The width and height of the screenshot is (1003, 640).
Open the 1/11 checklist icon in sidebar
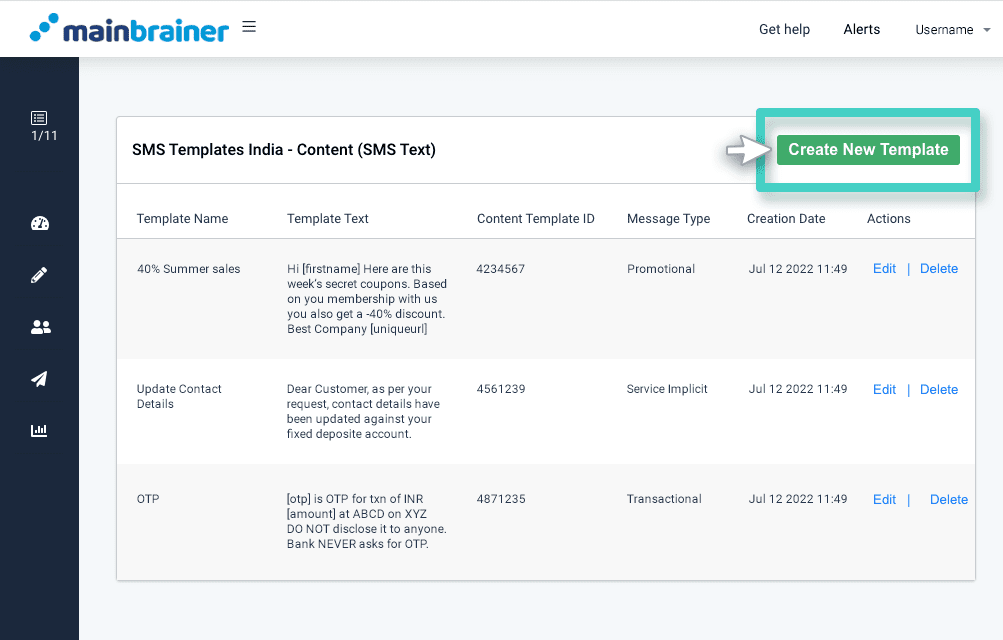39,118
